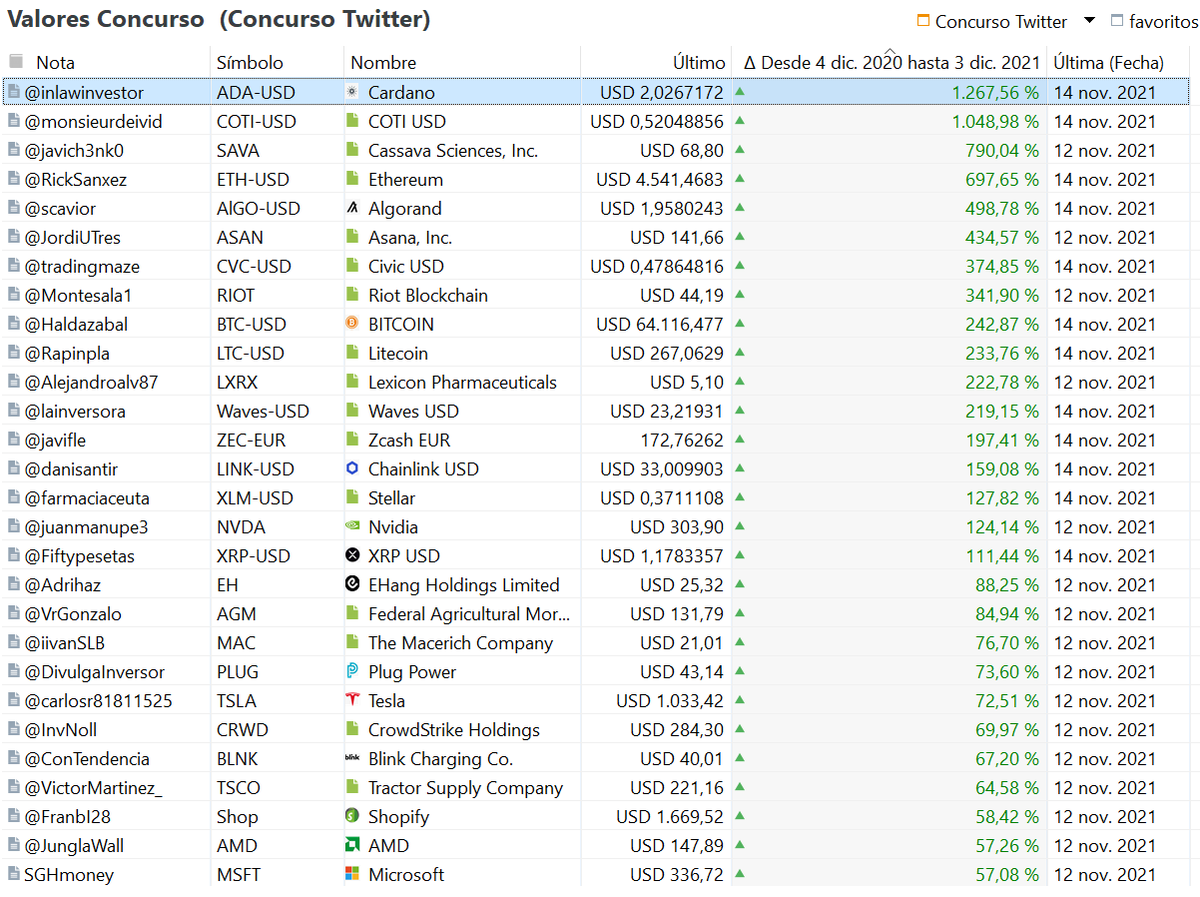Open the Concurso Twitter dropdown arrow
Screen dimensions: 1200x897
point(1090,21)
